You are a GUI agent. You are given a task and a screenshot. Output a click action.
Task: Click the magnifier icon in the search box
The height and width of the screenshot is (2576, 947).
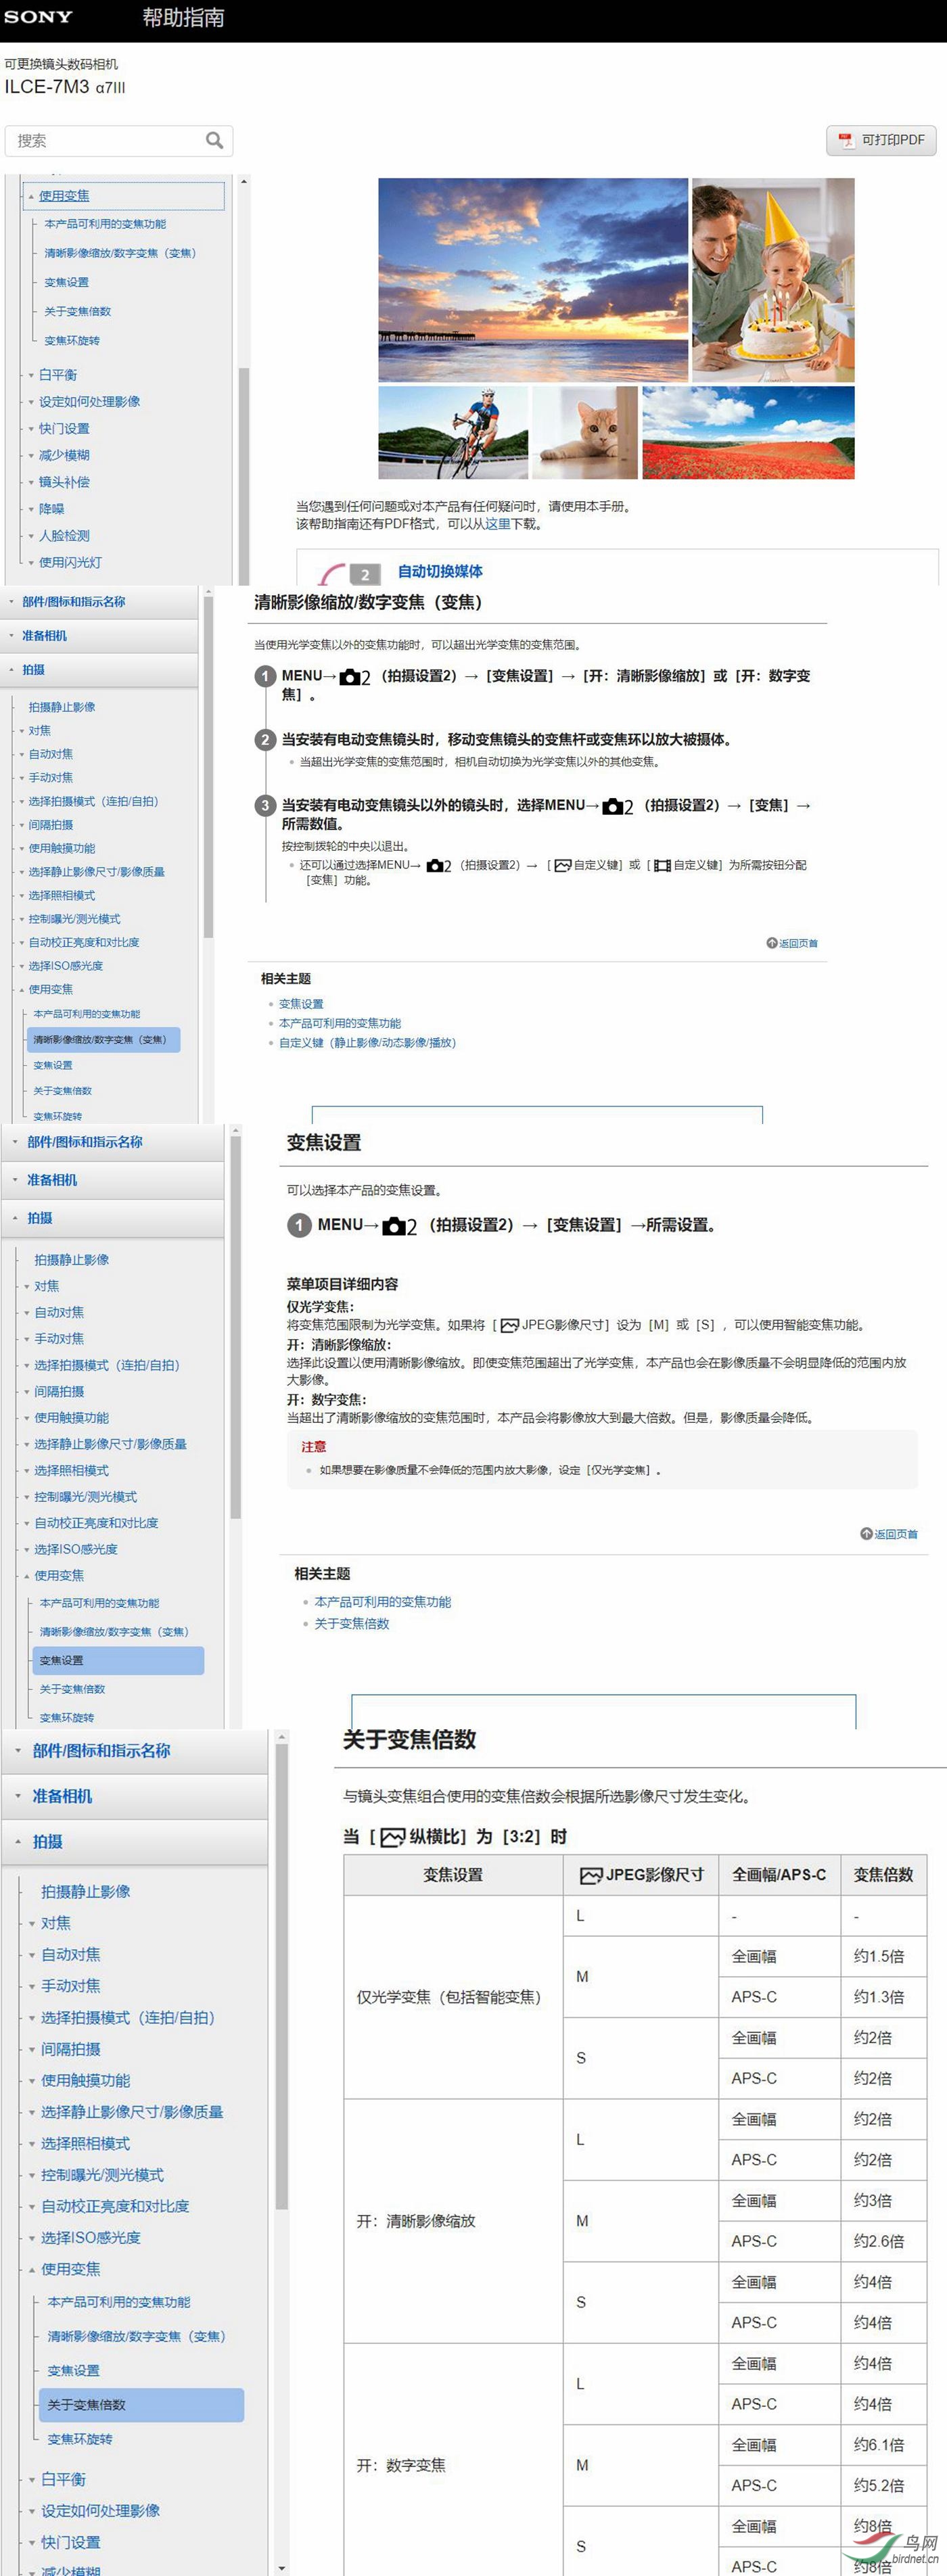(x=214, y=141)
